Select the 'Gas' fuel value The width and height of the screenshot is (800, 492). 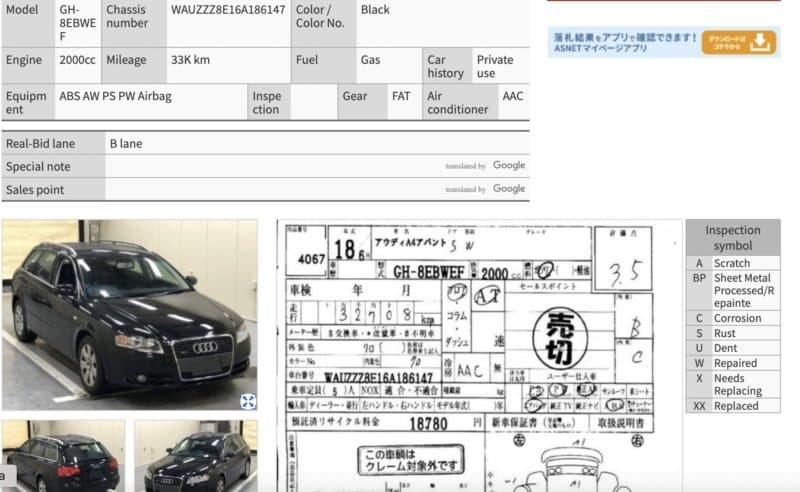pos(370,60)
